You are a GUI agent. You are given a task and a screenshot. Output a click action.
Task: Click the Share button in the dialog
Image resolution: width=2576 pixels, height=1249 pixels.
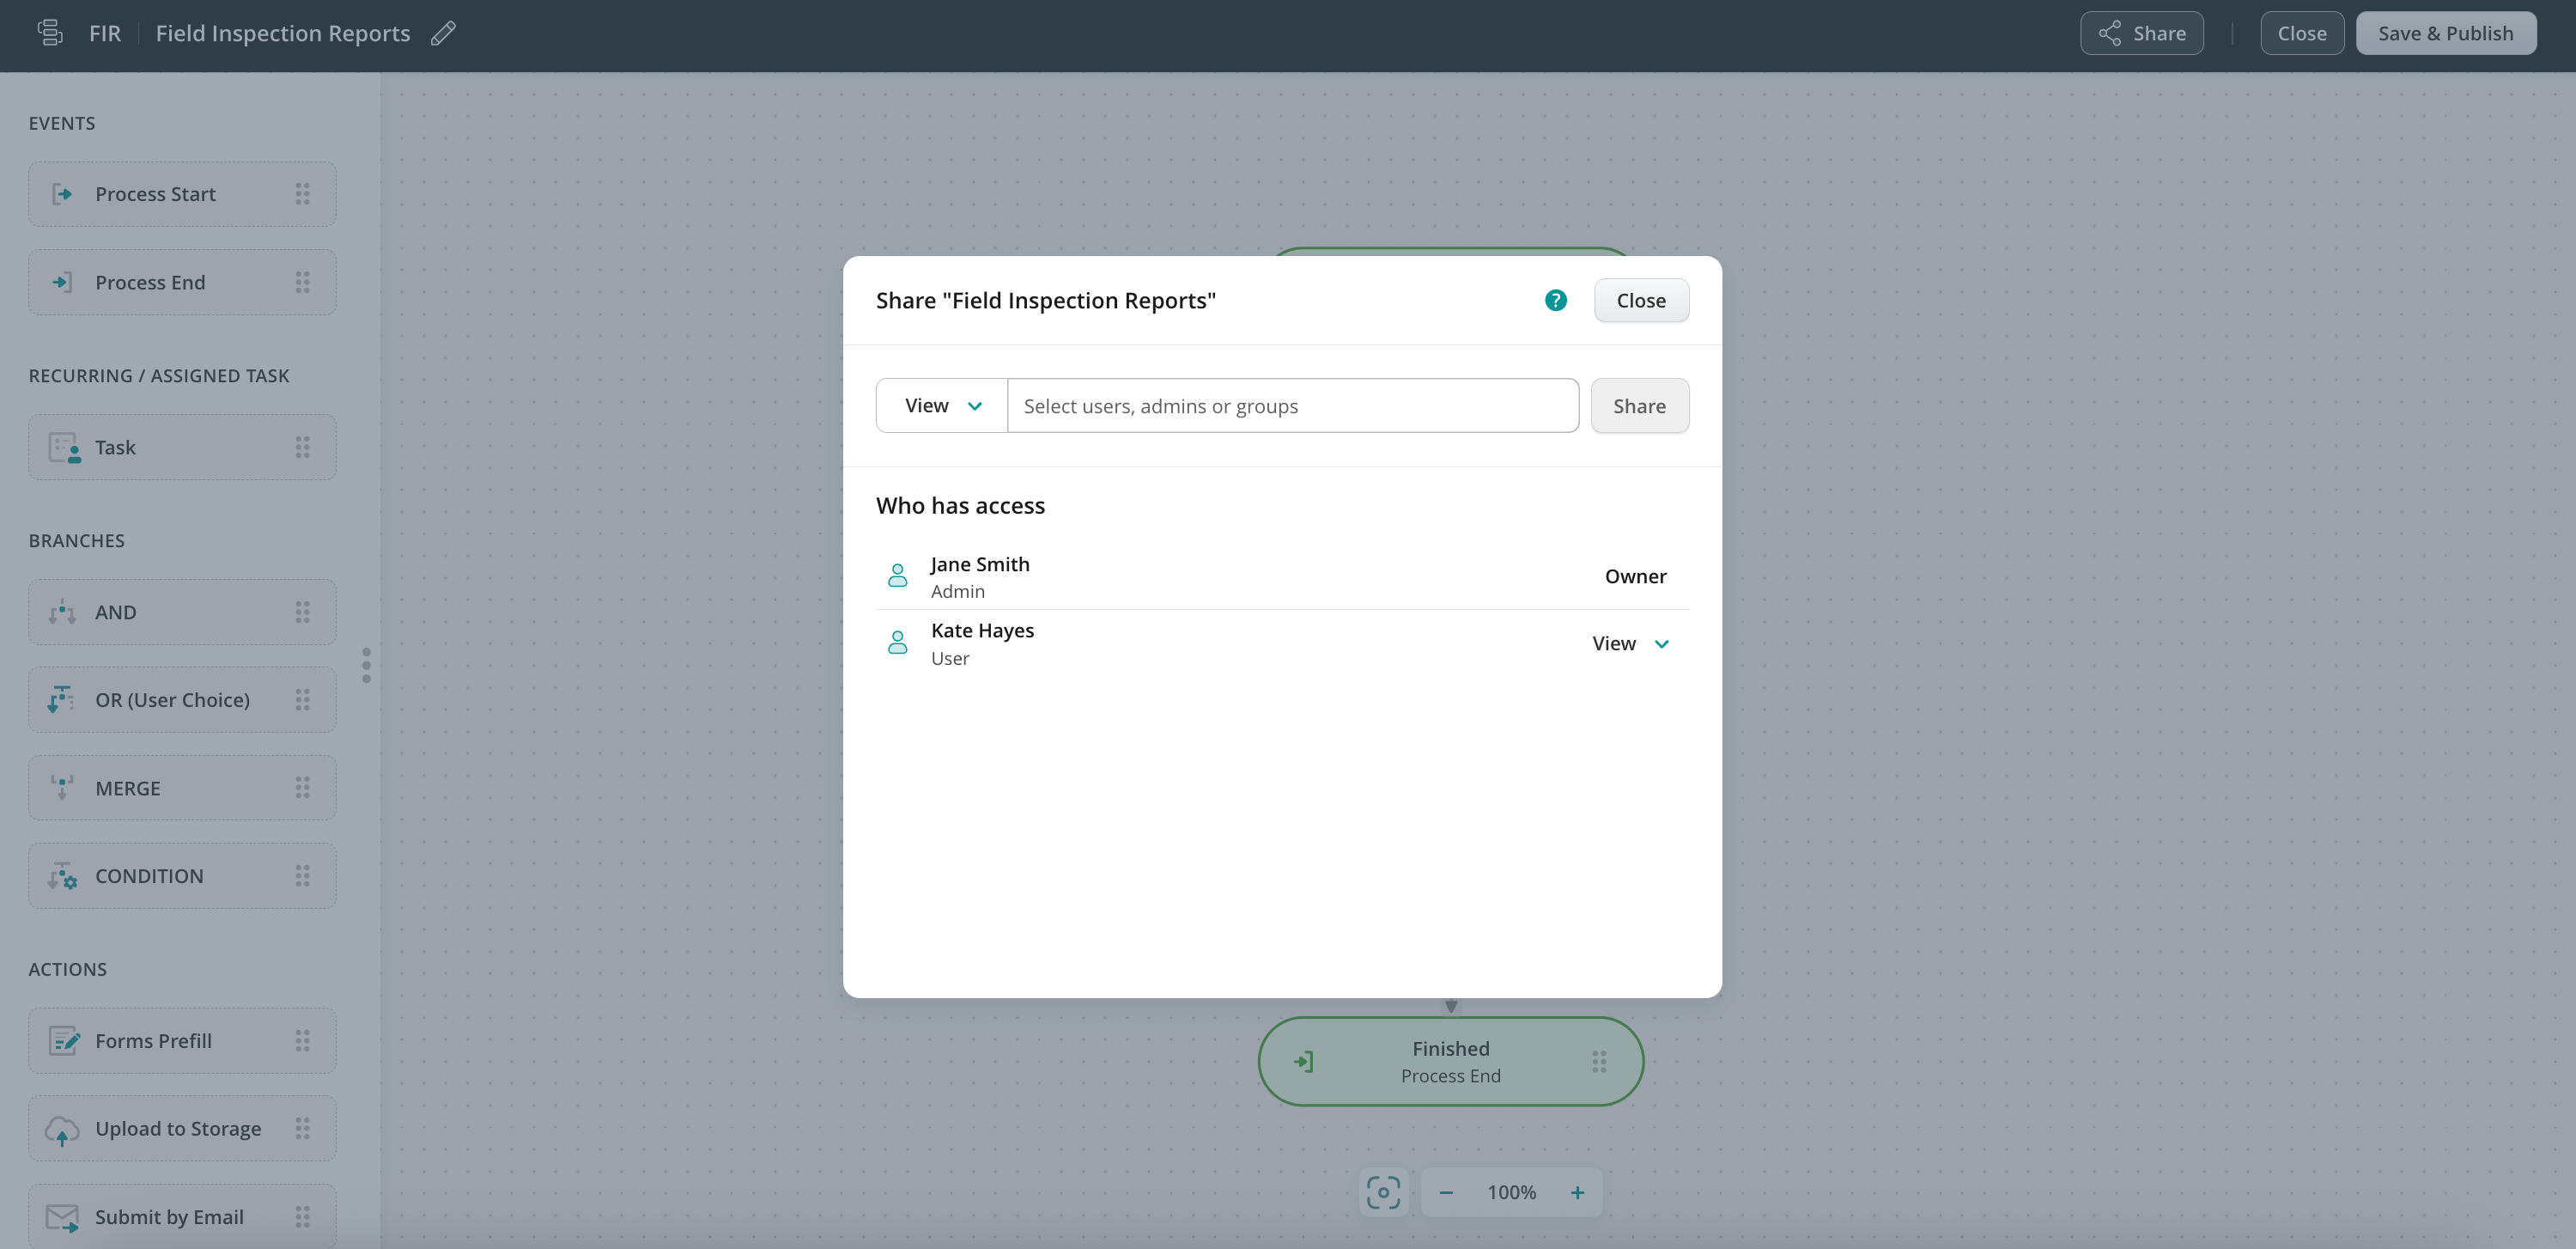tap(1639, 405)
